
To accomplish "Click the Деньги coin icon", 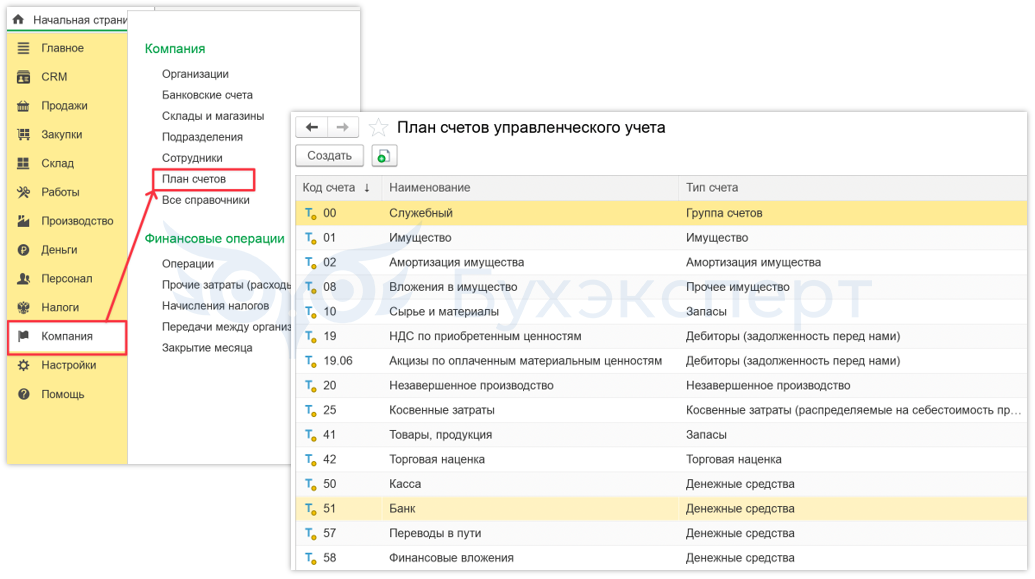I will click(23, 250).
